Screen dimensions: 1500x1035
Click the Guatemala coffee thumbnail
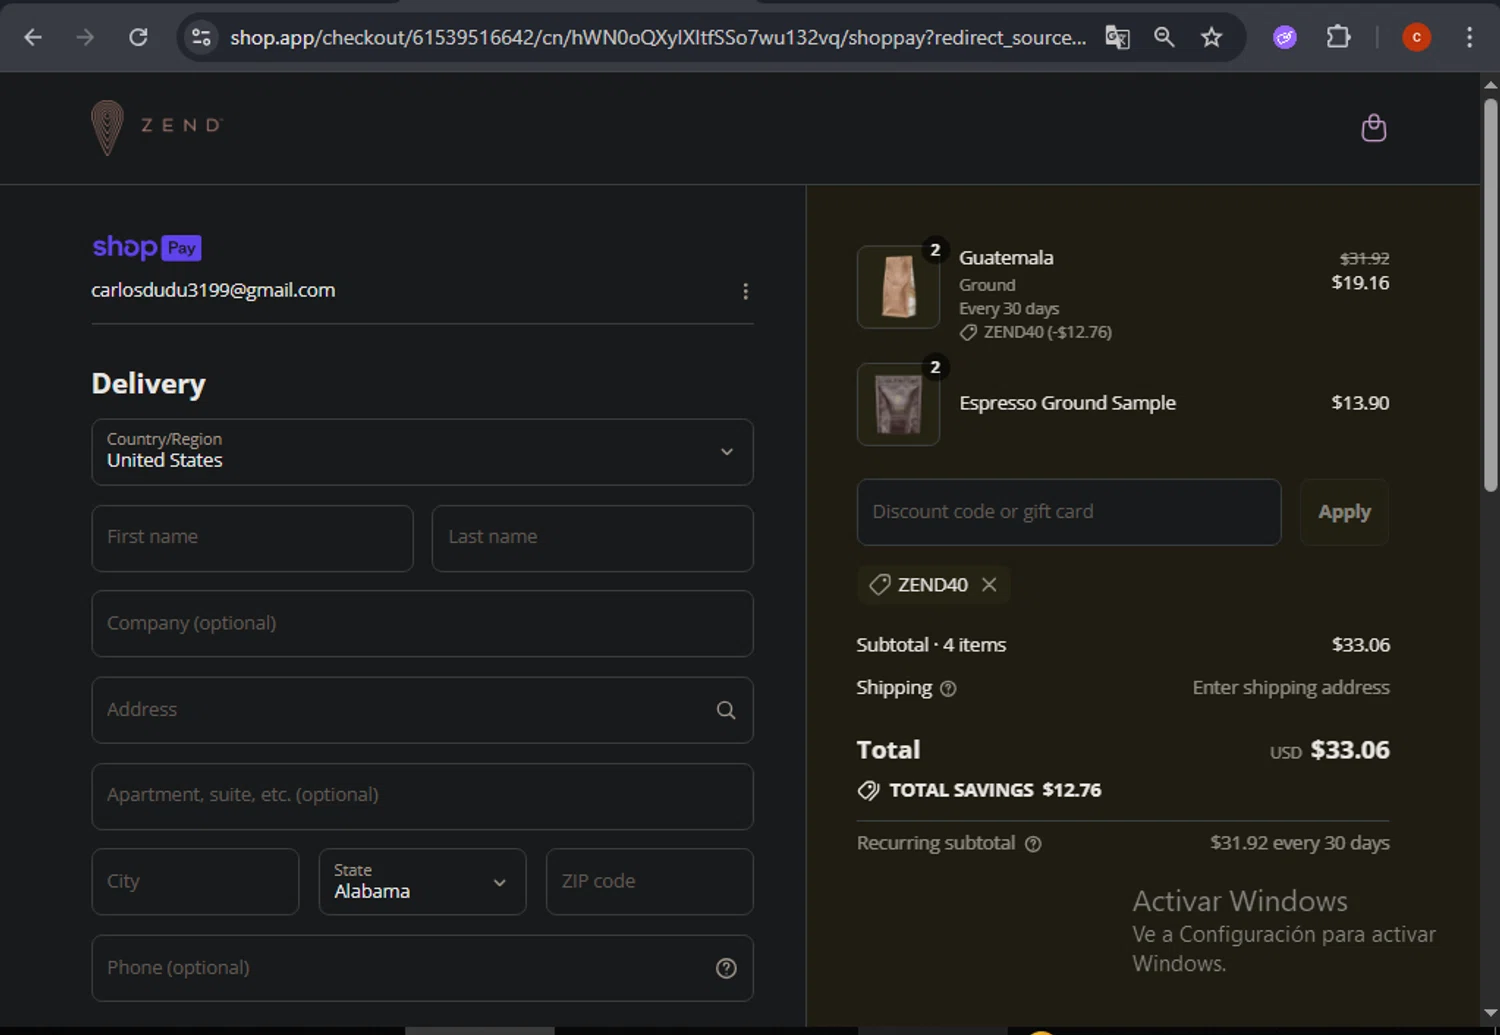[898, 287]
